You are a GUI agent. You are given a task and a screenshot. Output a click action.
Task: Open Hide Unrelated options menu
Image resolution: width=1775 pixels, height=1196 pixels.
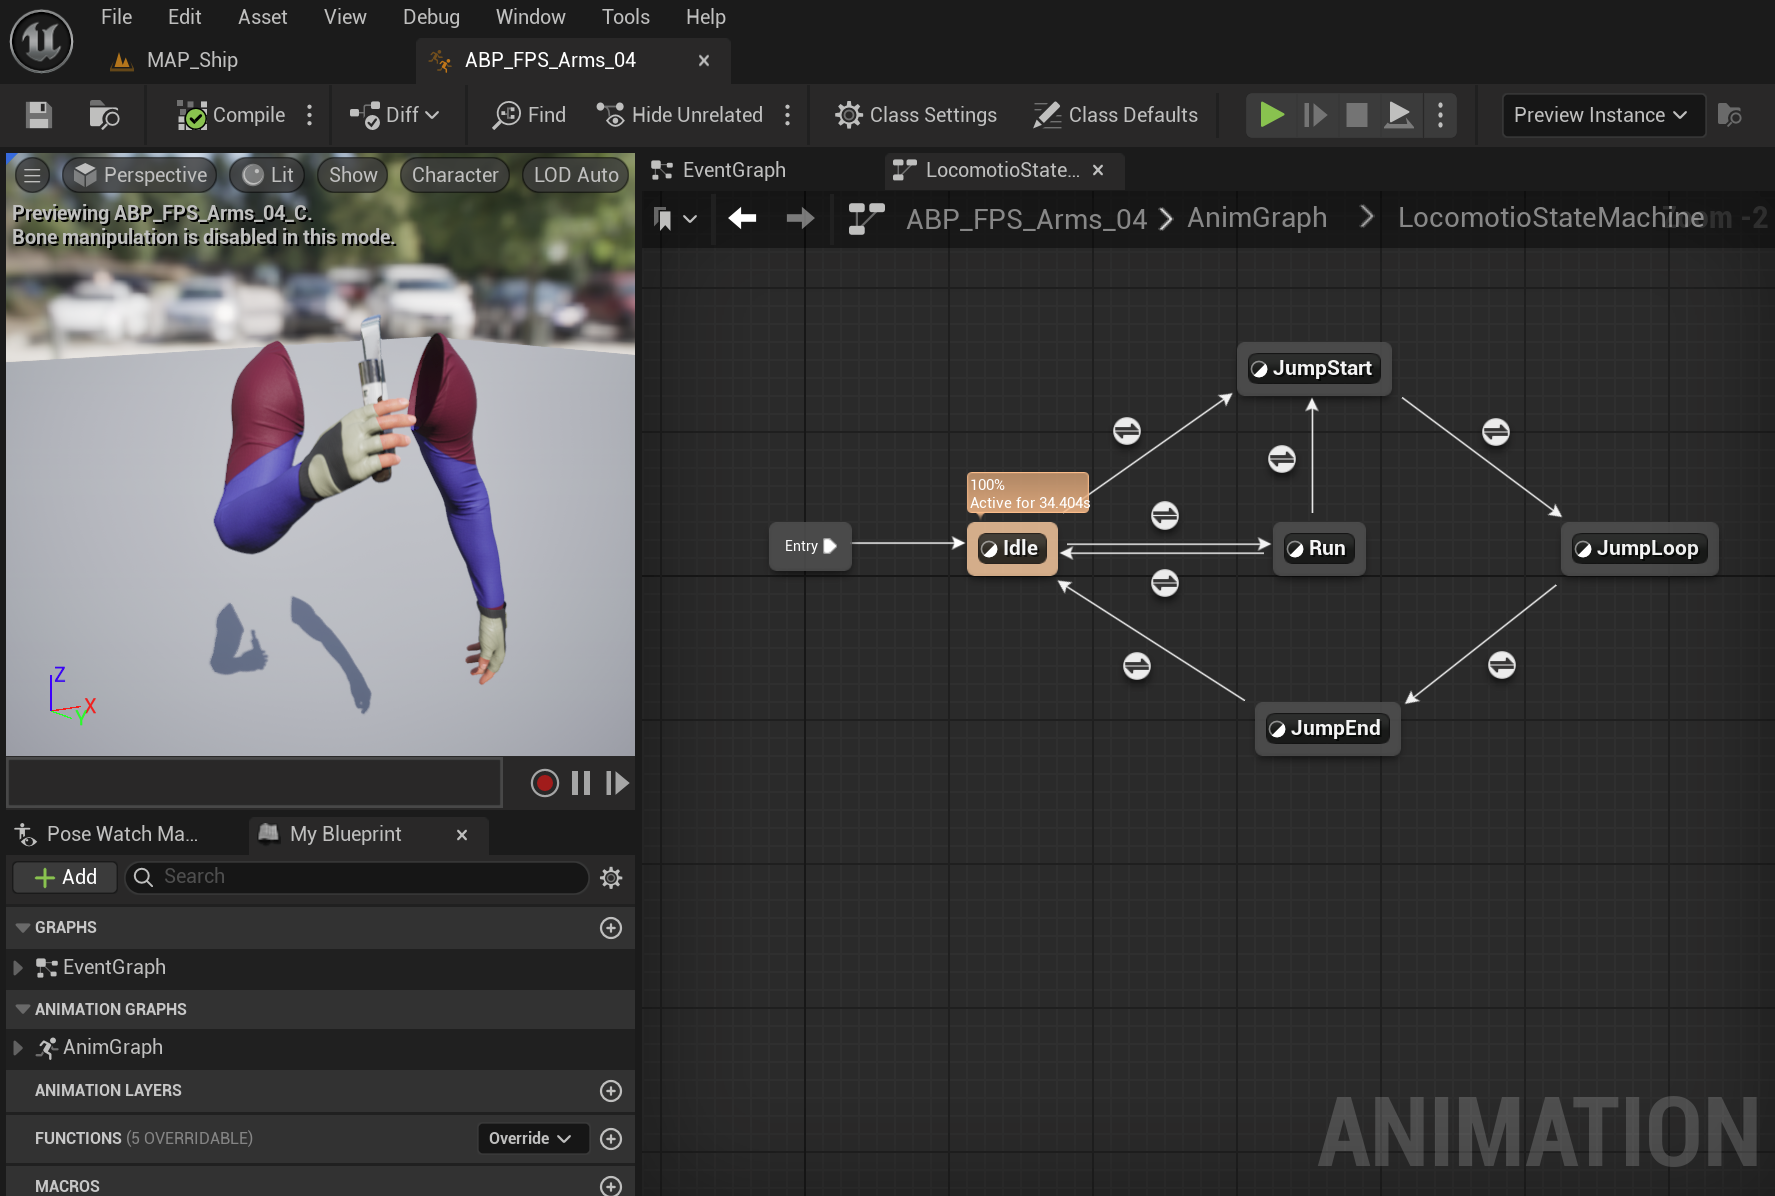tap(788, 115)
